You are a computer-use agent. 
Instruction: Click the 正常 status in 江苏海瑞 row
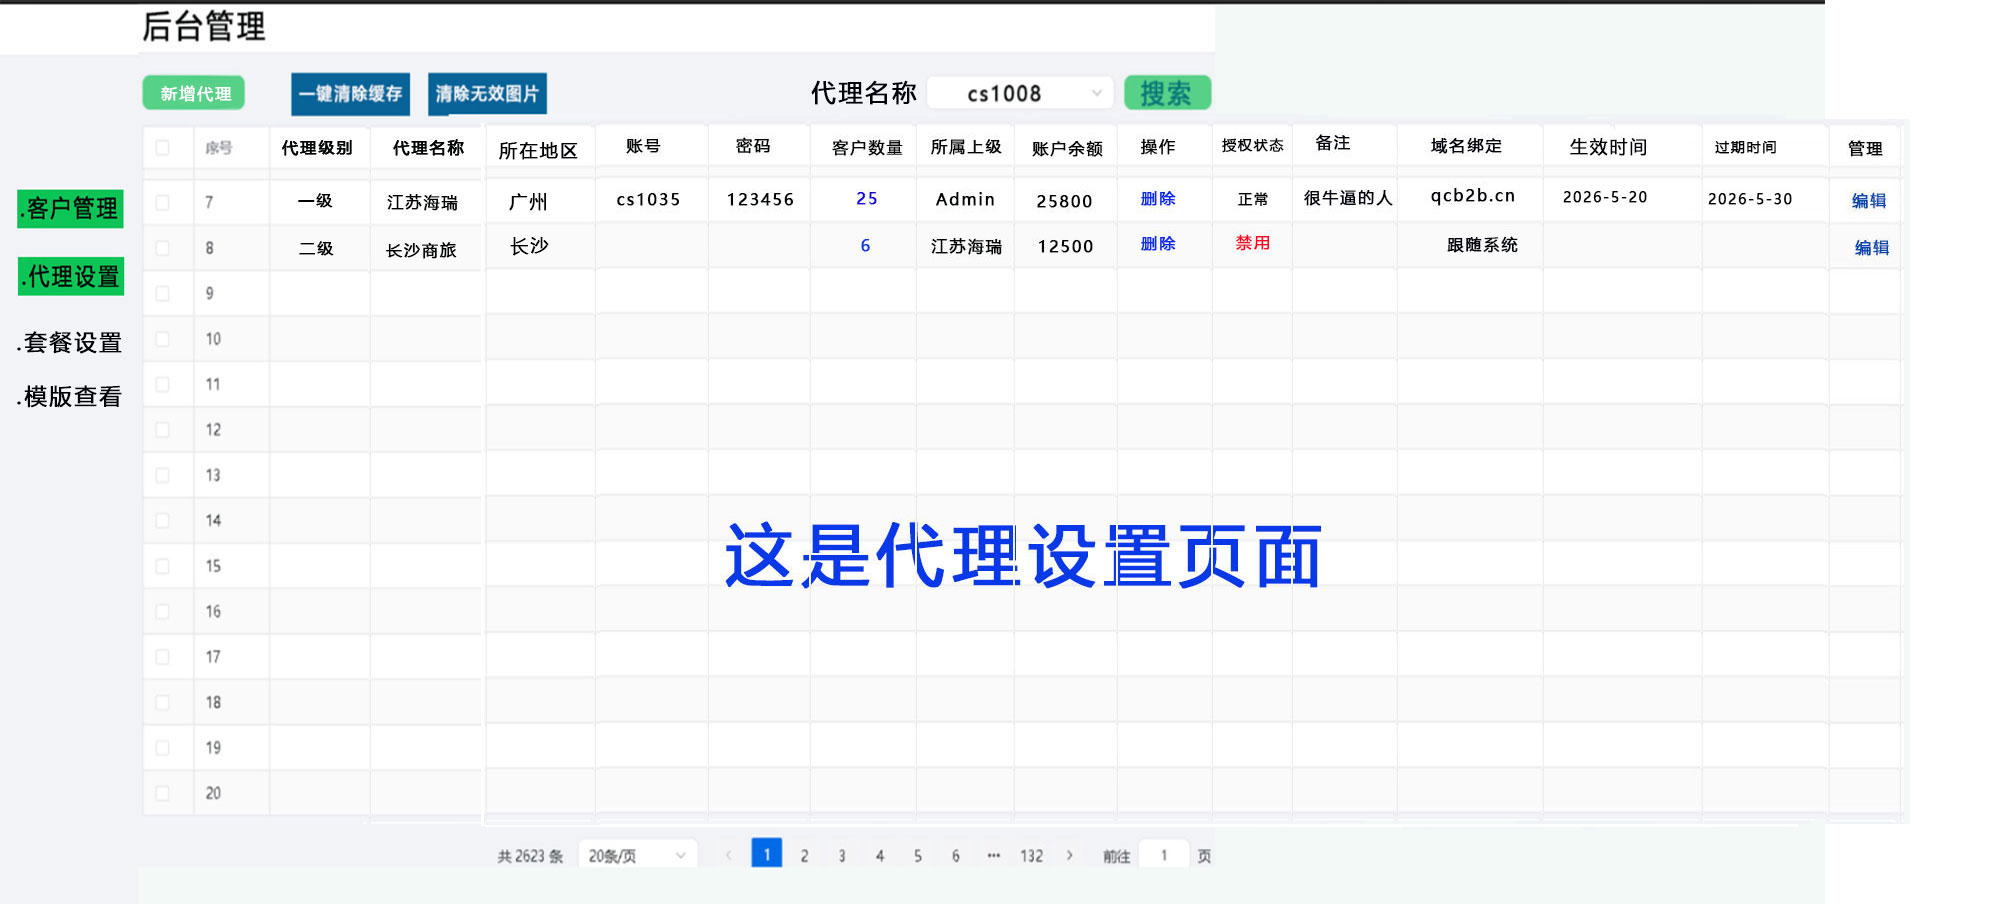pos(1253,199)
